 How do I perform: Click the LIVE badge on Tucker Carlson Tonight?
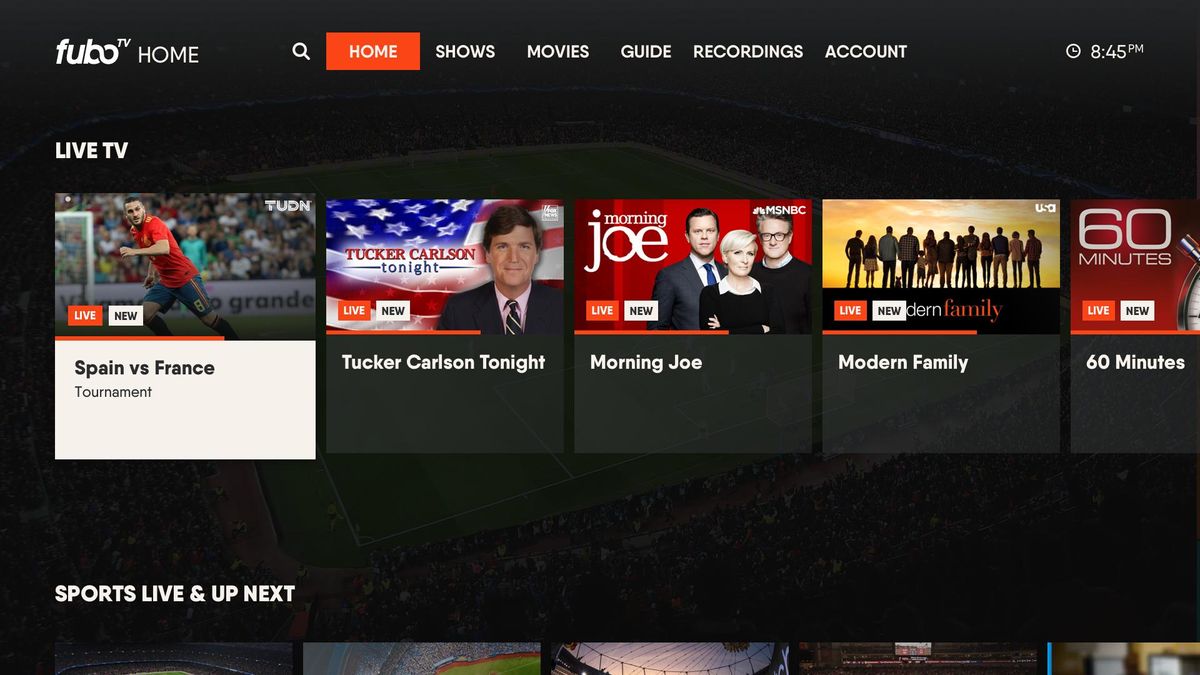point(354,311)
